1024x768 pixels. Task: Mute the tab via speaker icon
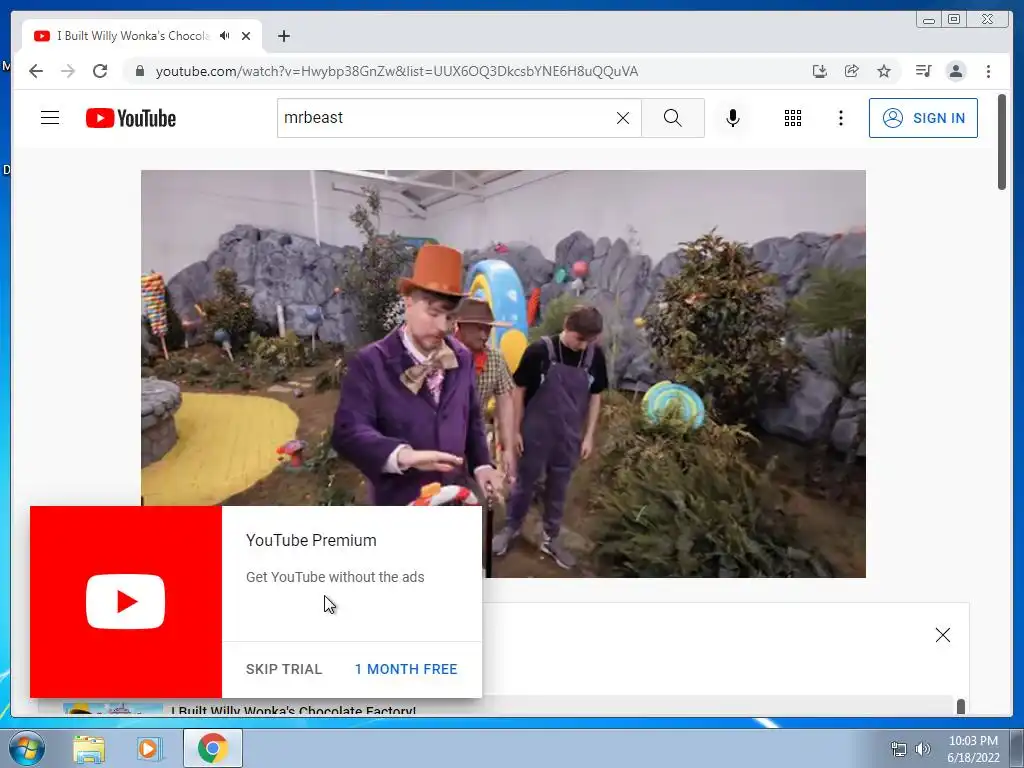pyautogui.click(x=225, y=36)
